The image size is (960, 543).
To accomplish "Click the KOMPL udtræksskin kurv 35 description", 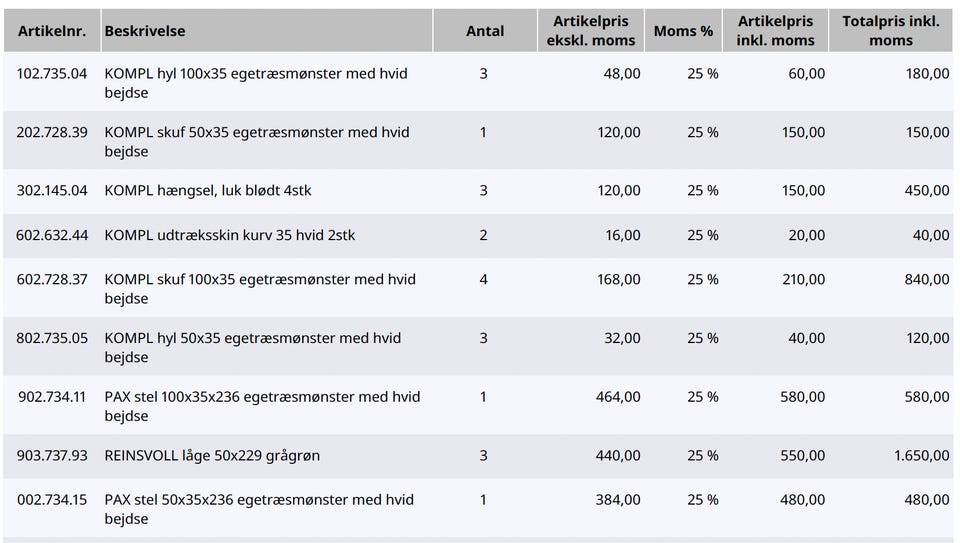I will (x=230, y=236).
